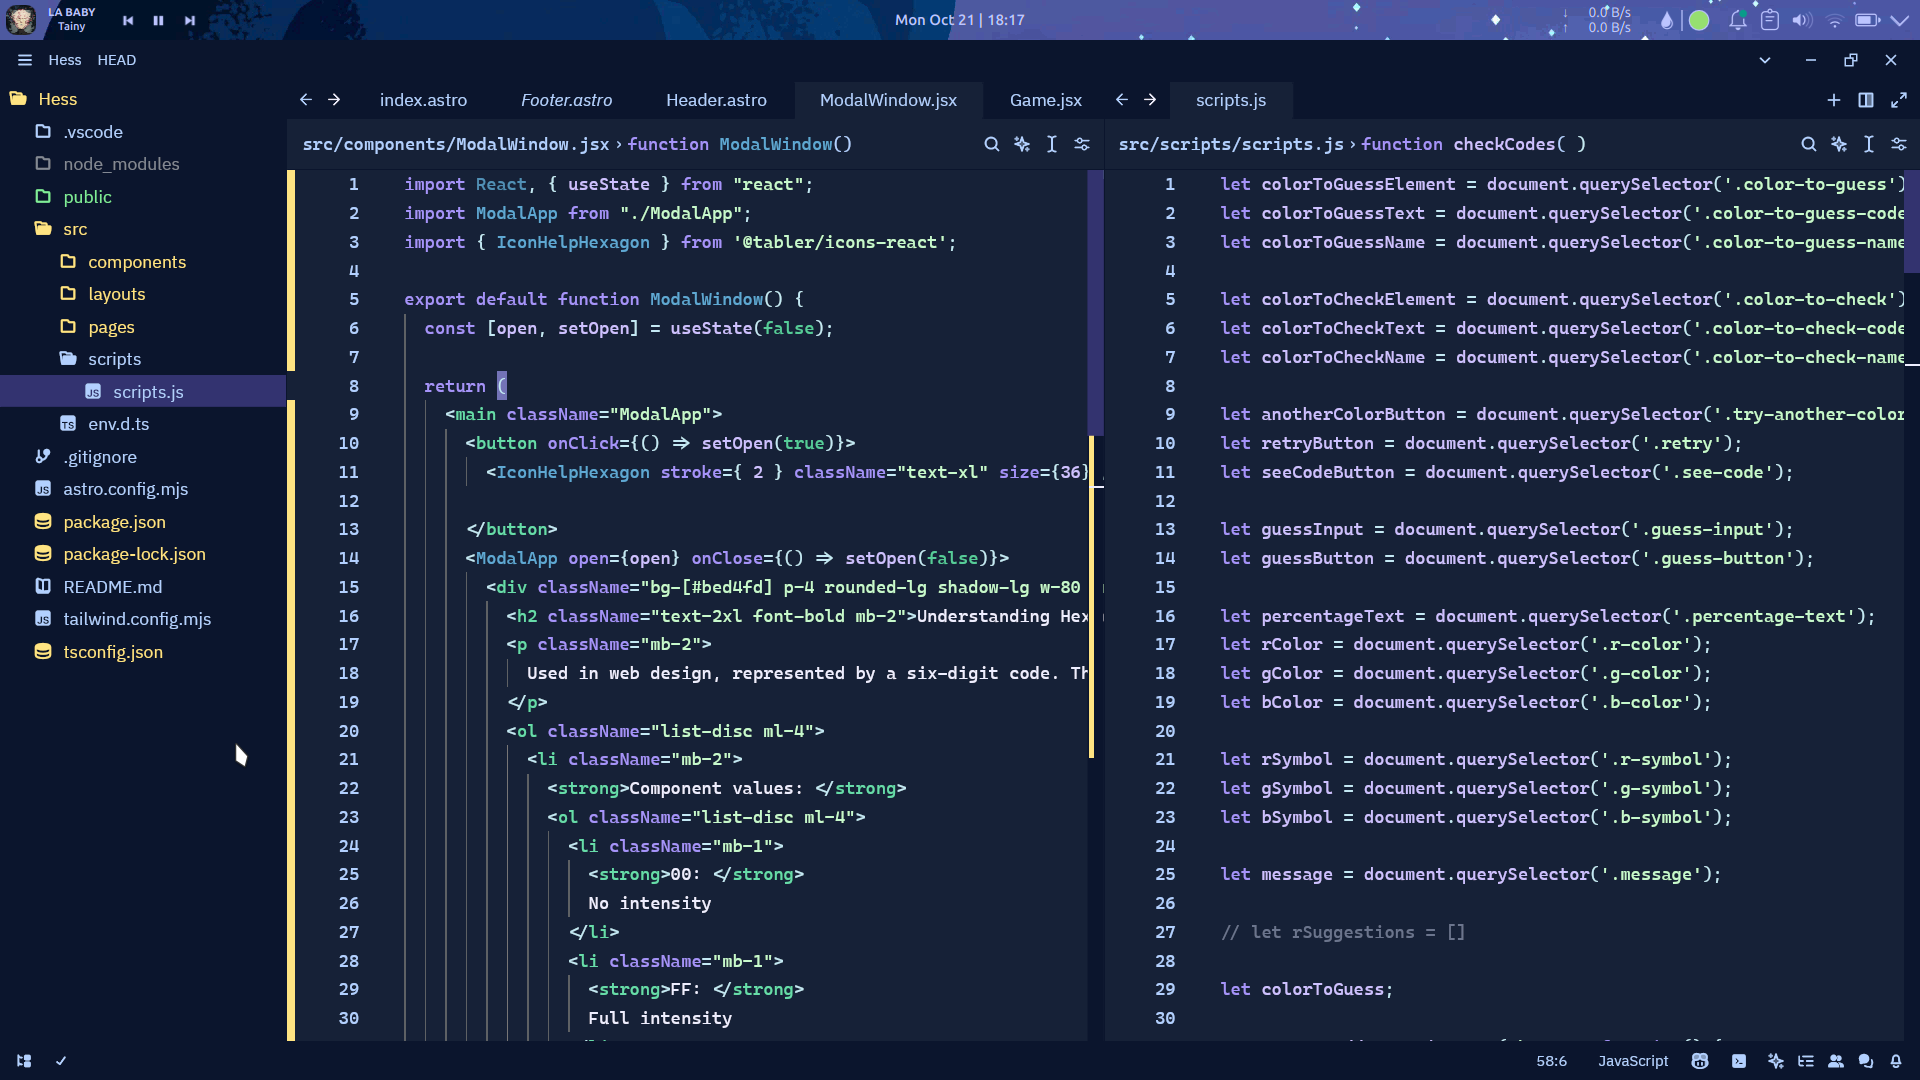Toggle the collaboration panel
1920x1080 pixels.
click(1836, 1061)
